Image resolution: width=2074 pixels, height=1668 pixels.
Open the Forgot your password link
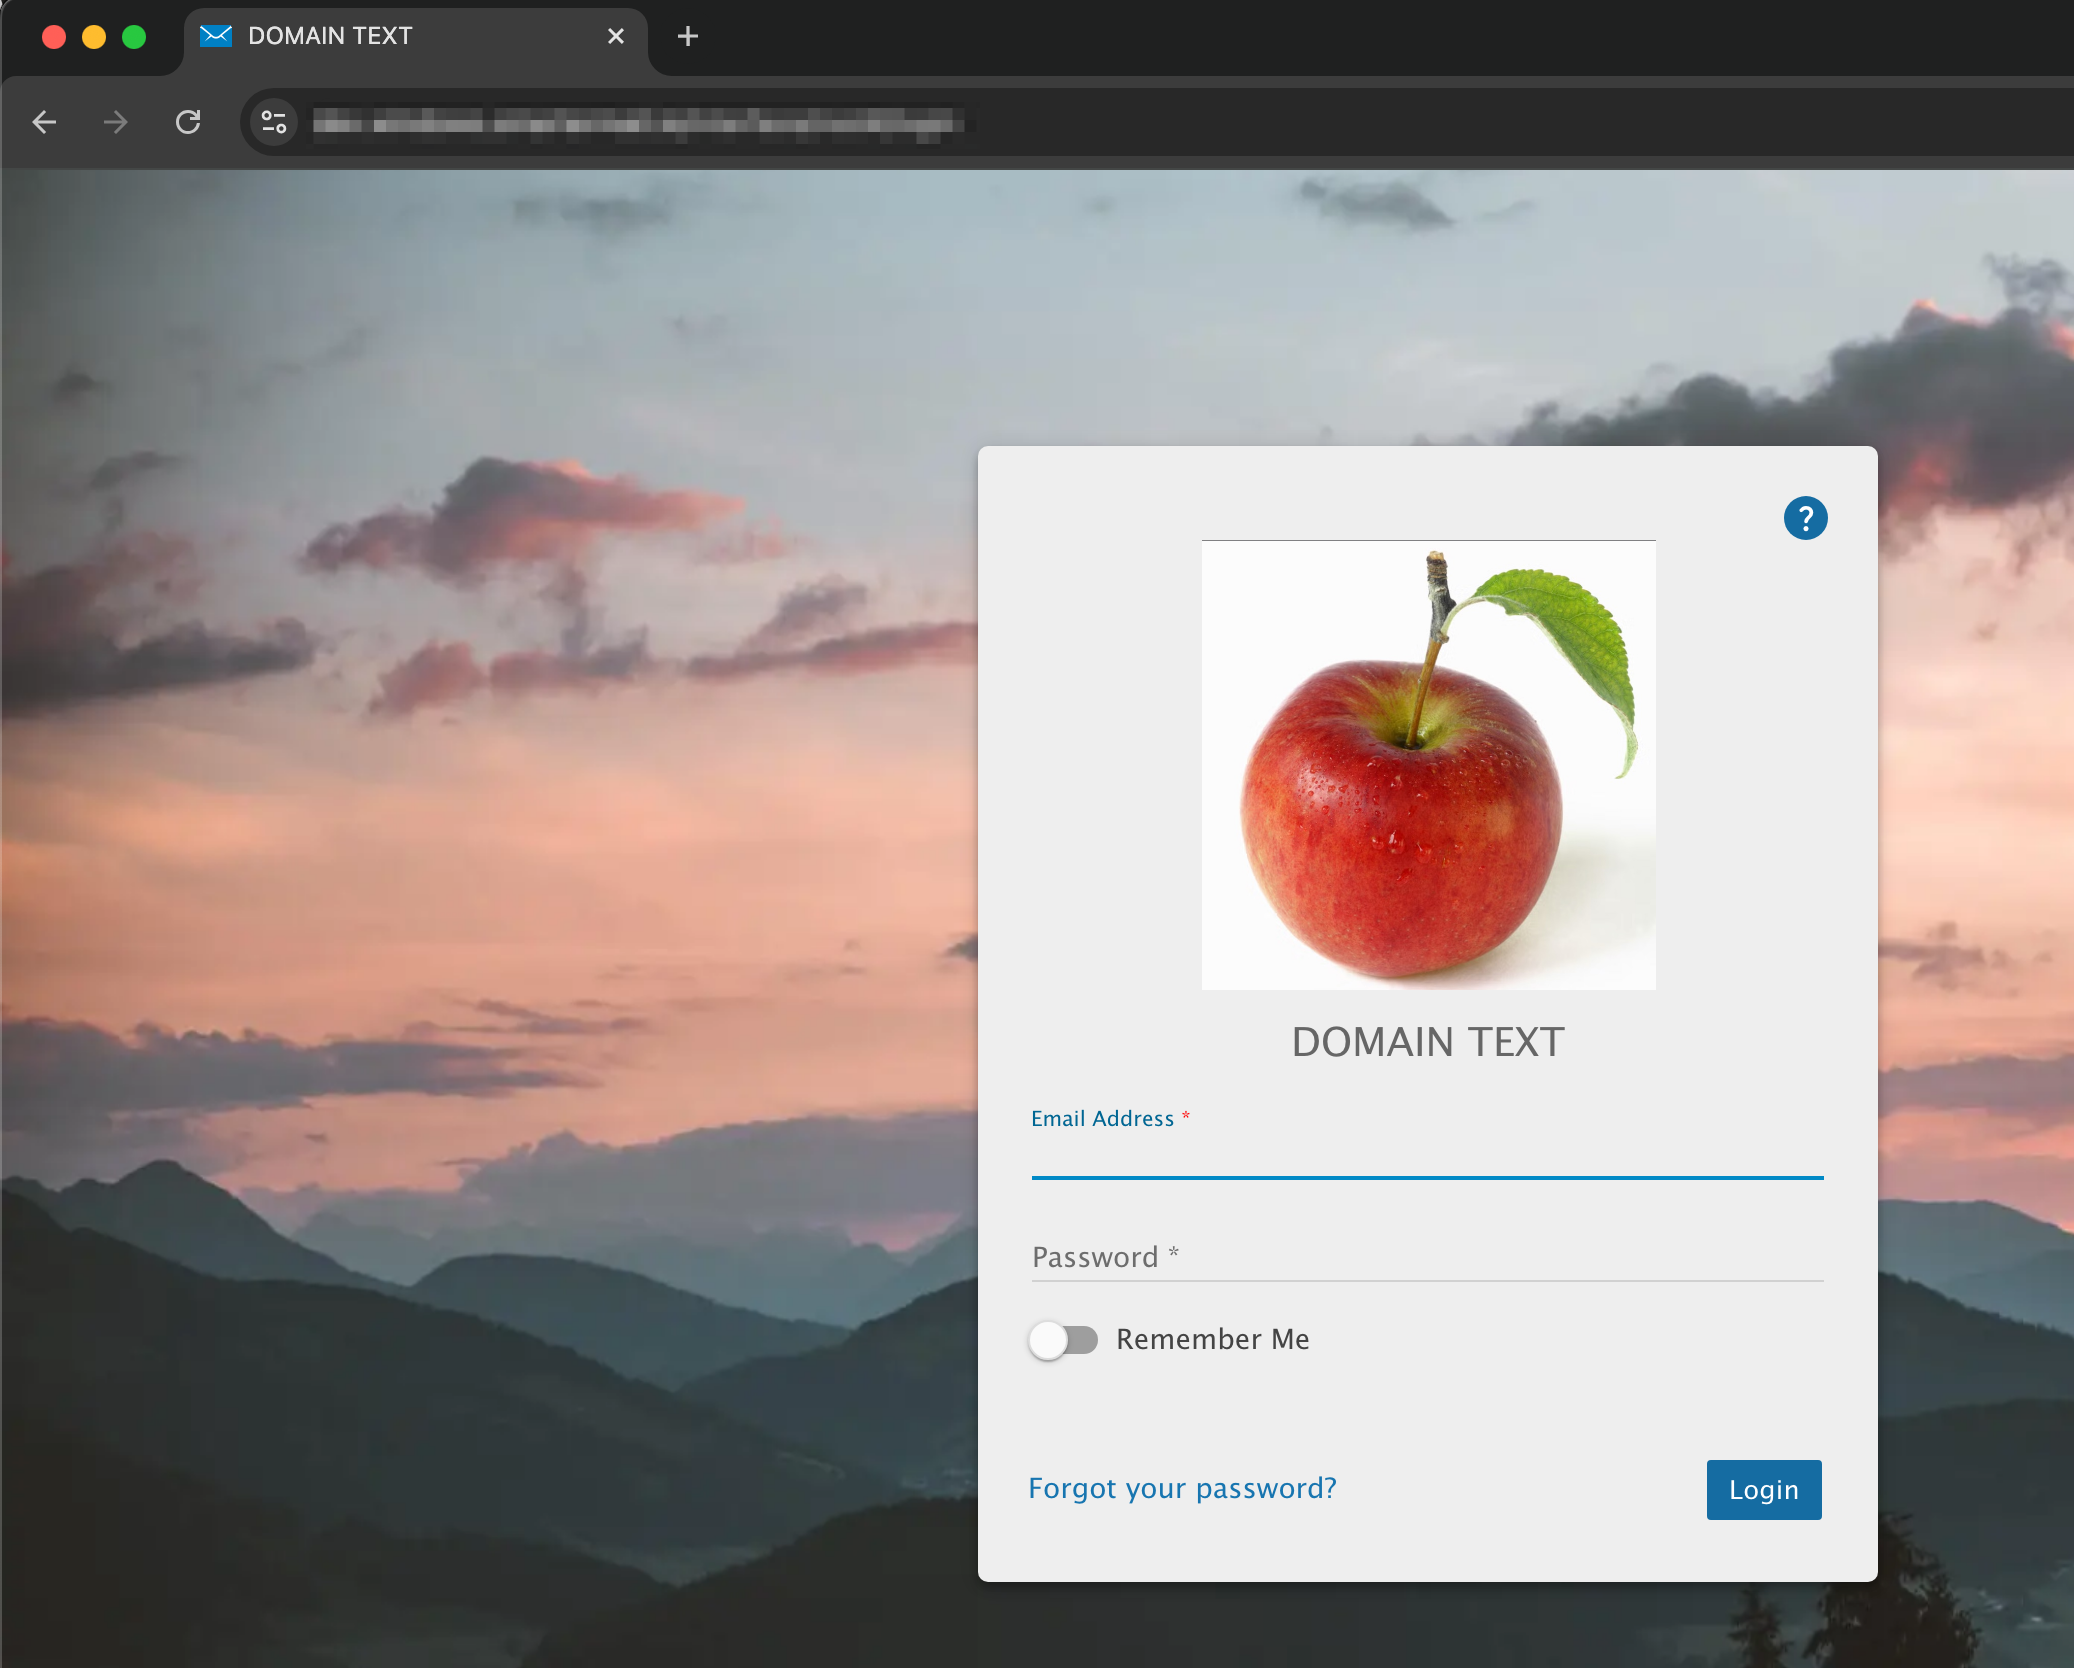(x=1182, y=1488)
